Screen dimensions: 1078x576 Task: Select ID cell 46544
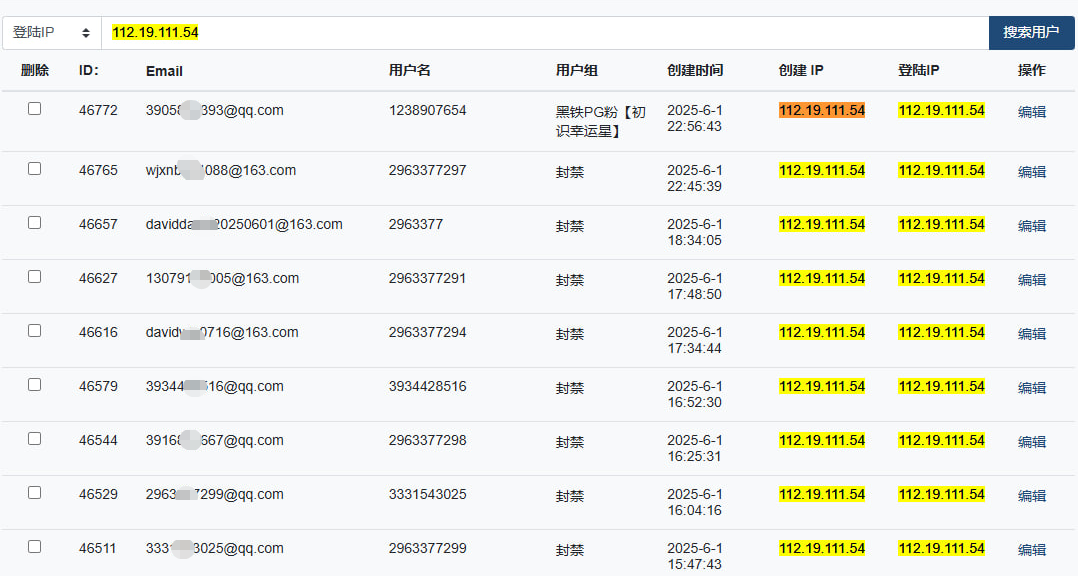[98, 440]
